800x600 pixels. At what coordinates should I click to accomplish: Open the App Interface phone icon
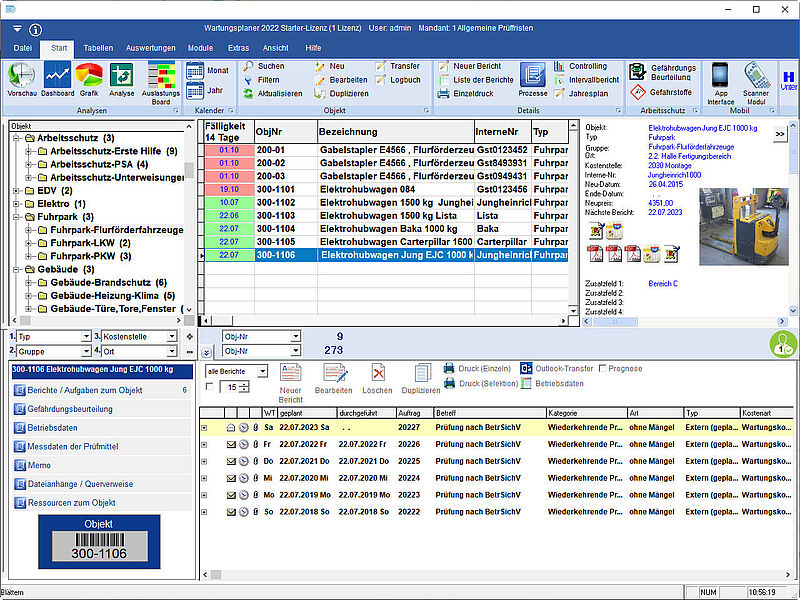(x=720, y=75)
